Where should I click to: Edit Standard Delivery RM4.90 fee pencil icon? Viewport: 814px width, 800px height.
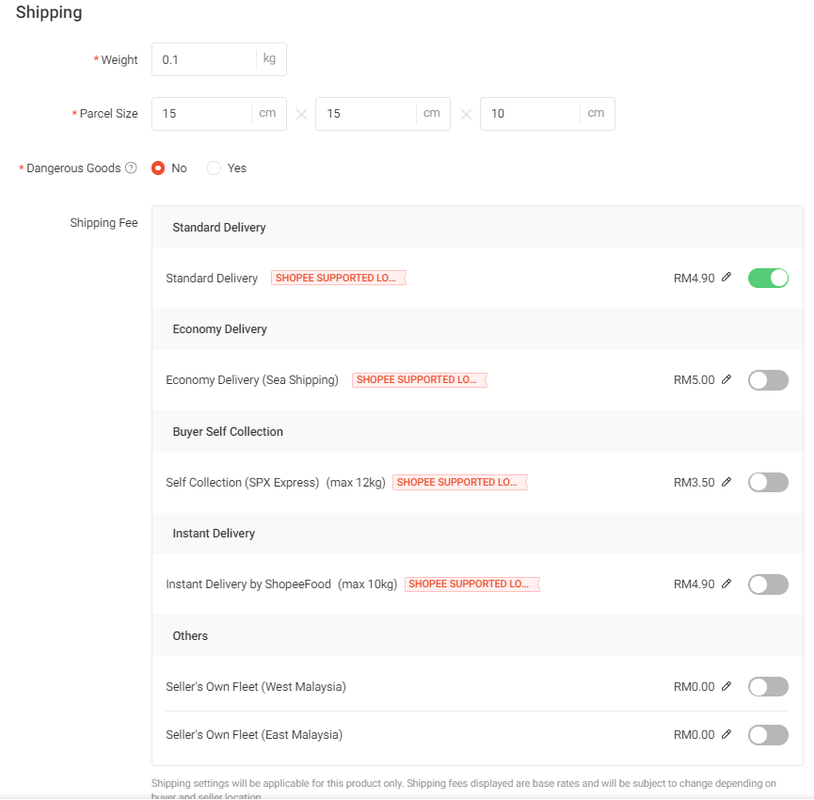click(726, 277)
